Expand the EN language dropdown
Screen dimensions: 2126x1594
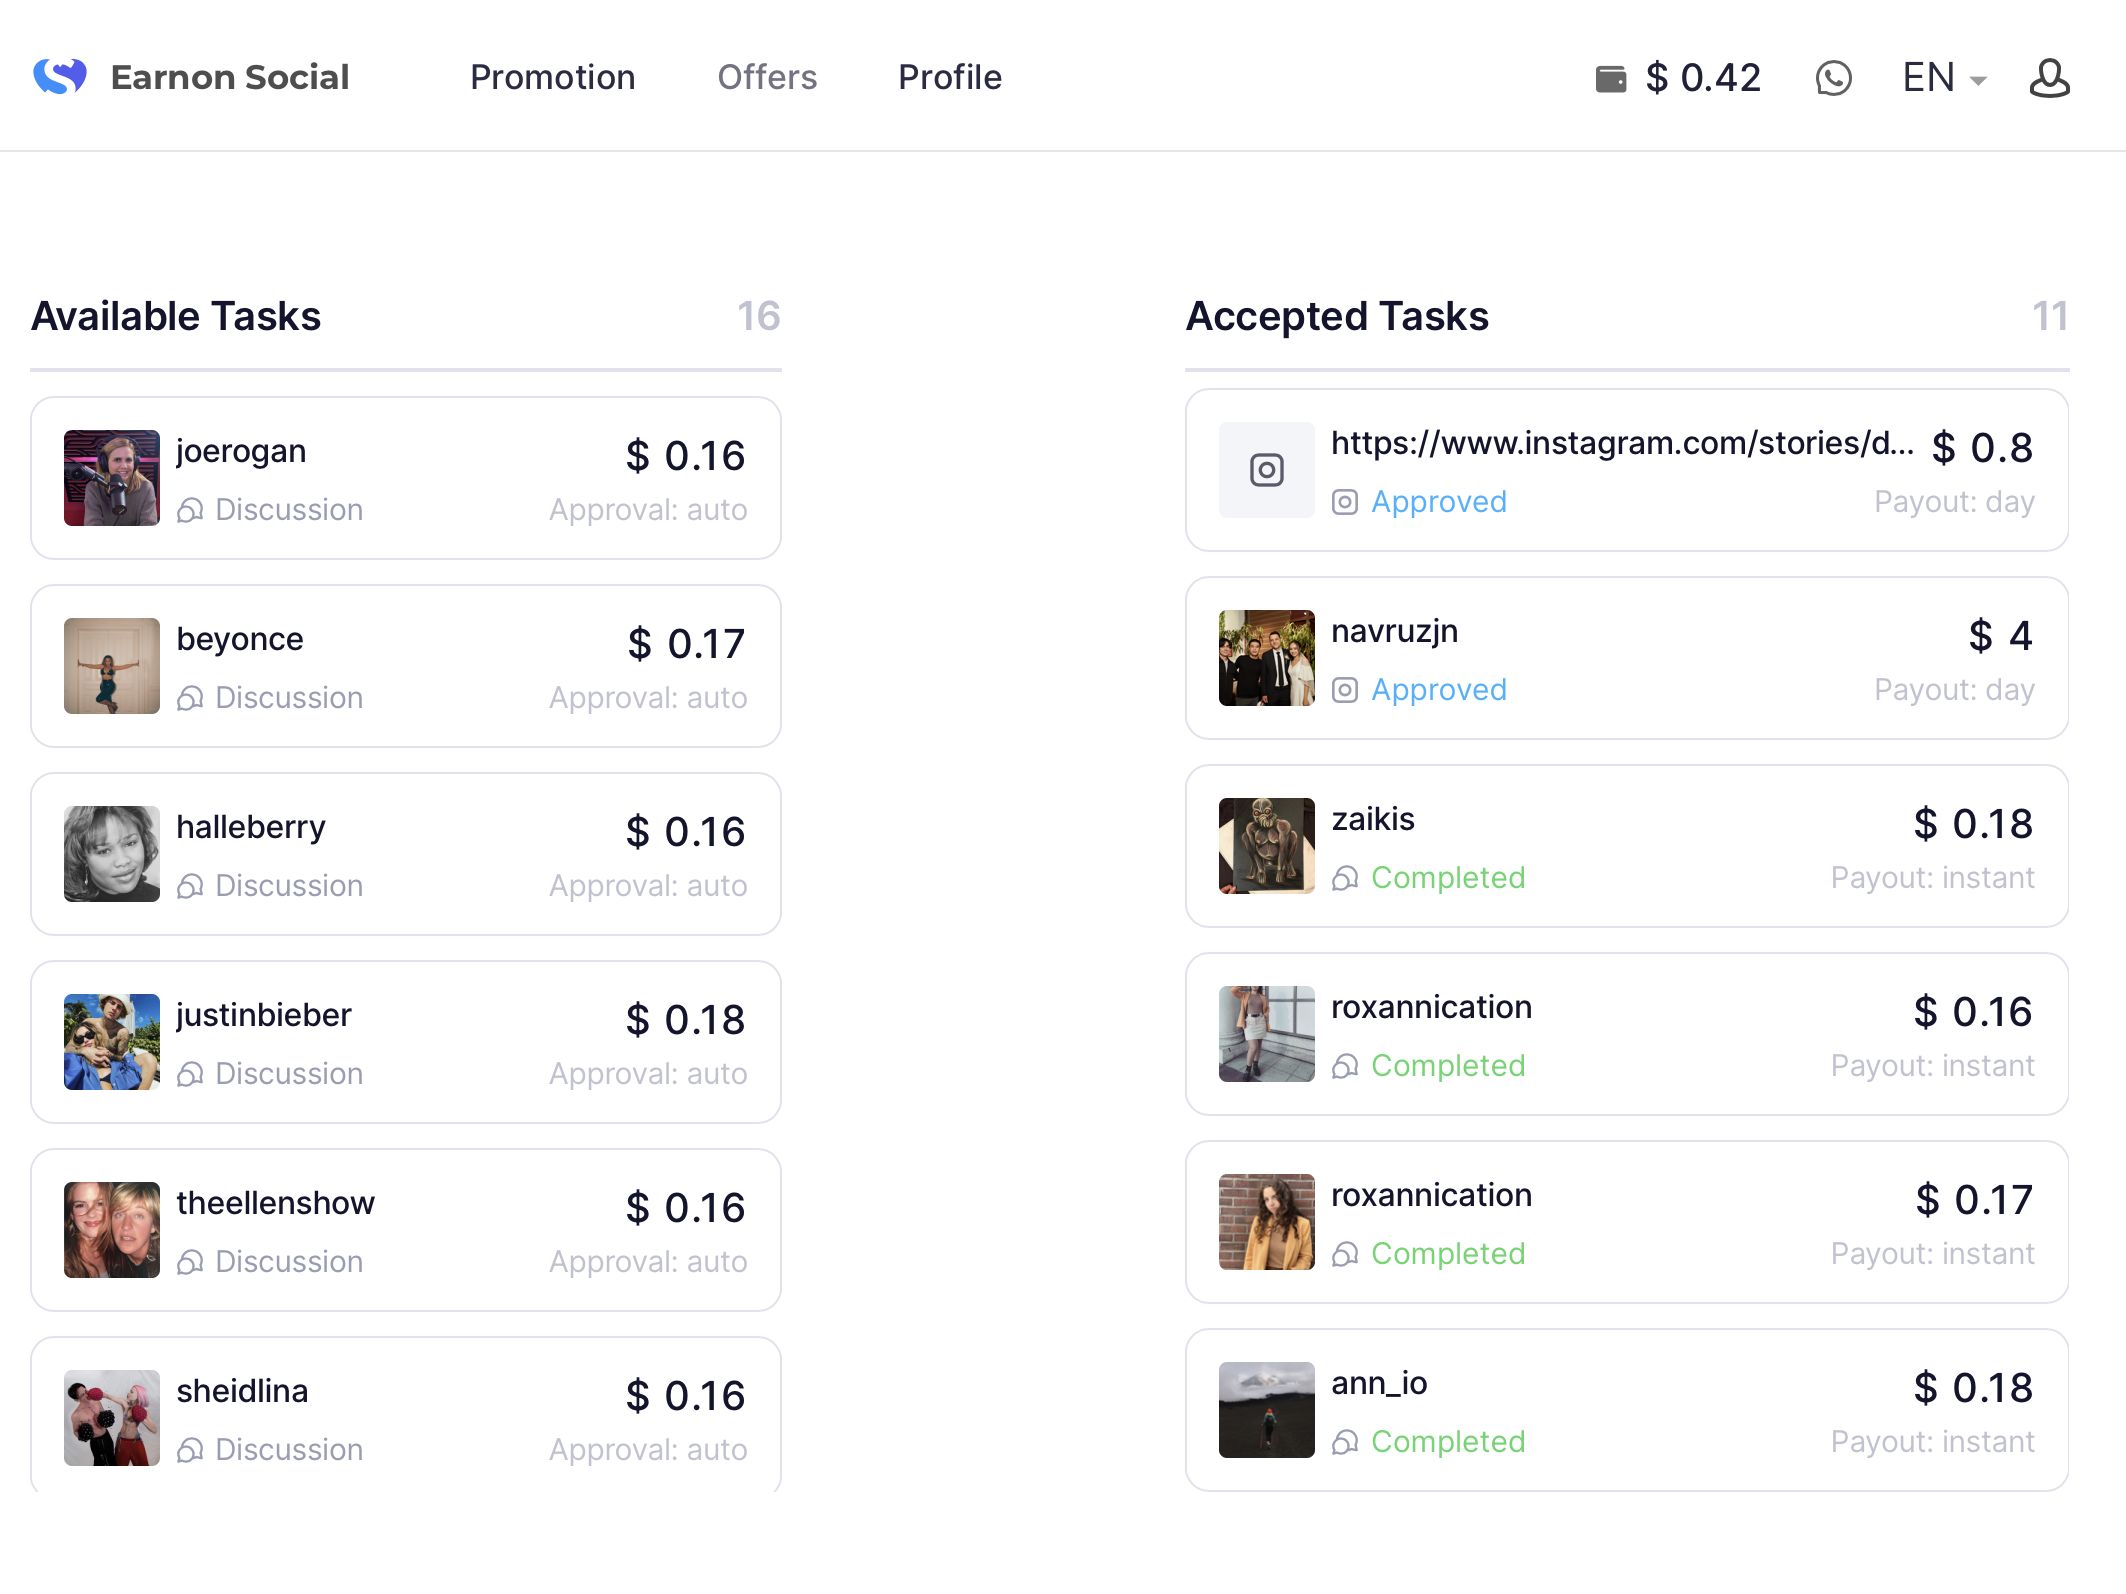(1945, 78)
